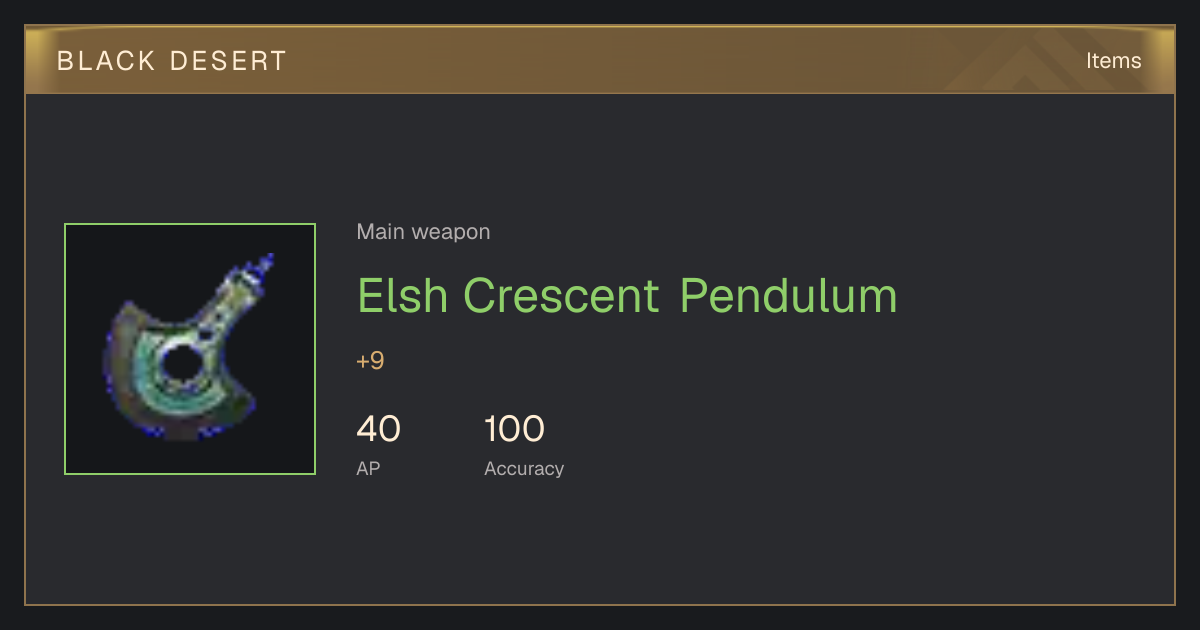Click the AP stat label
1200x630 pixels.
368,468
